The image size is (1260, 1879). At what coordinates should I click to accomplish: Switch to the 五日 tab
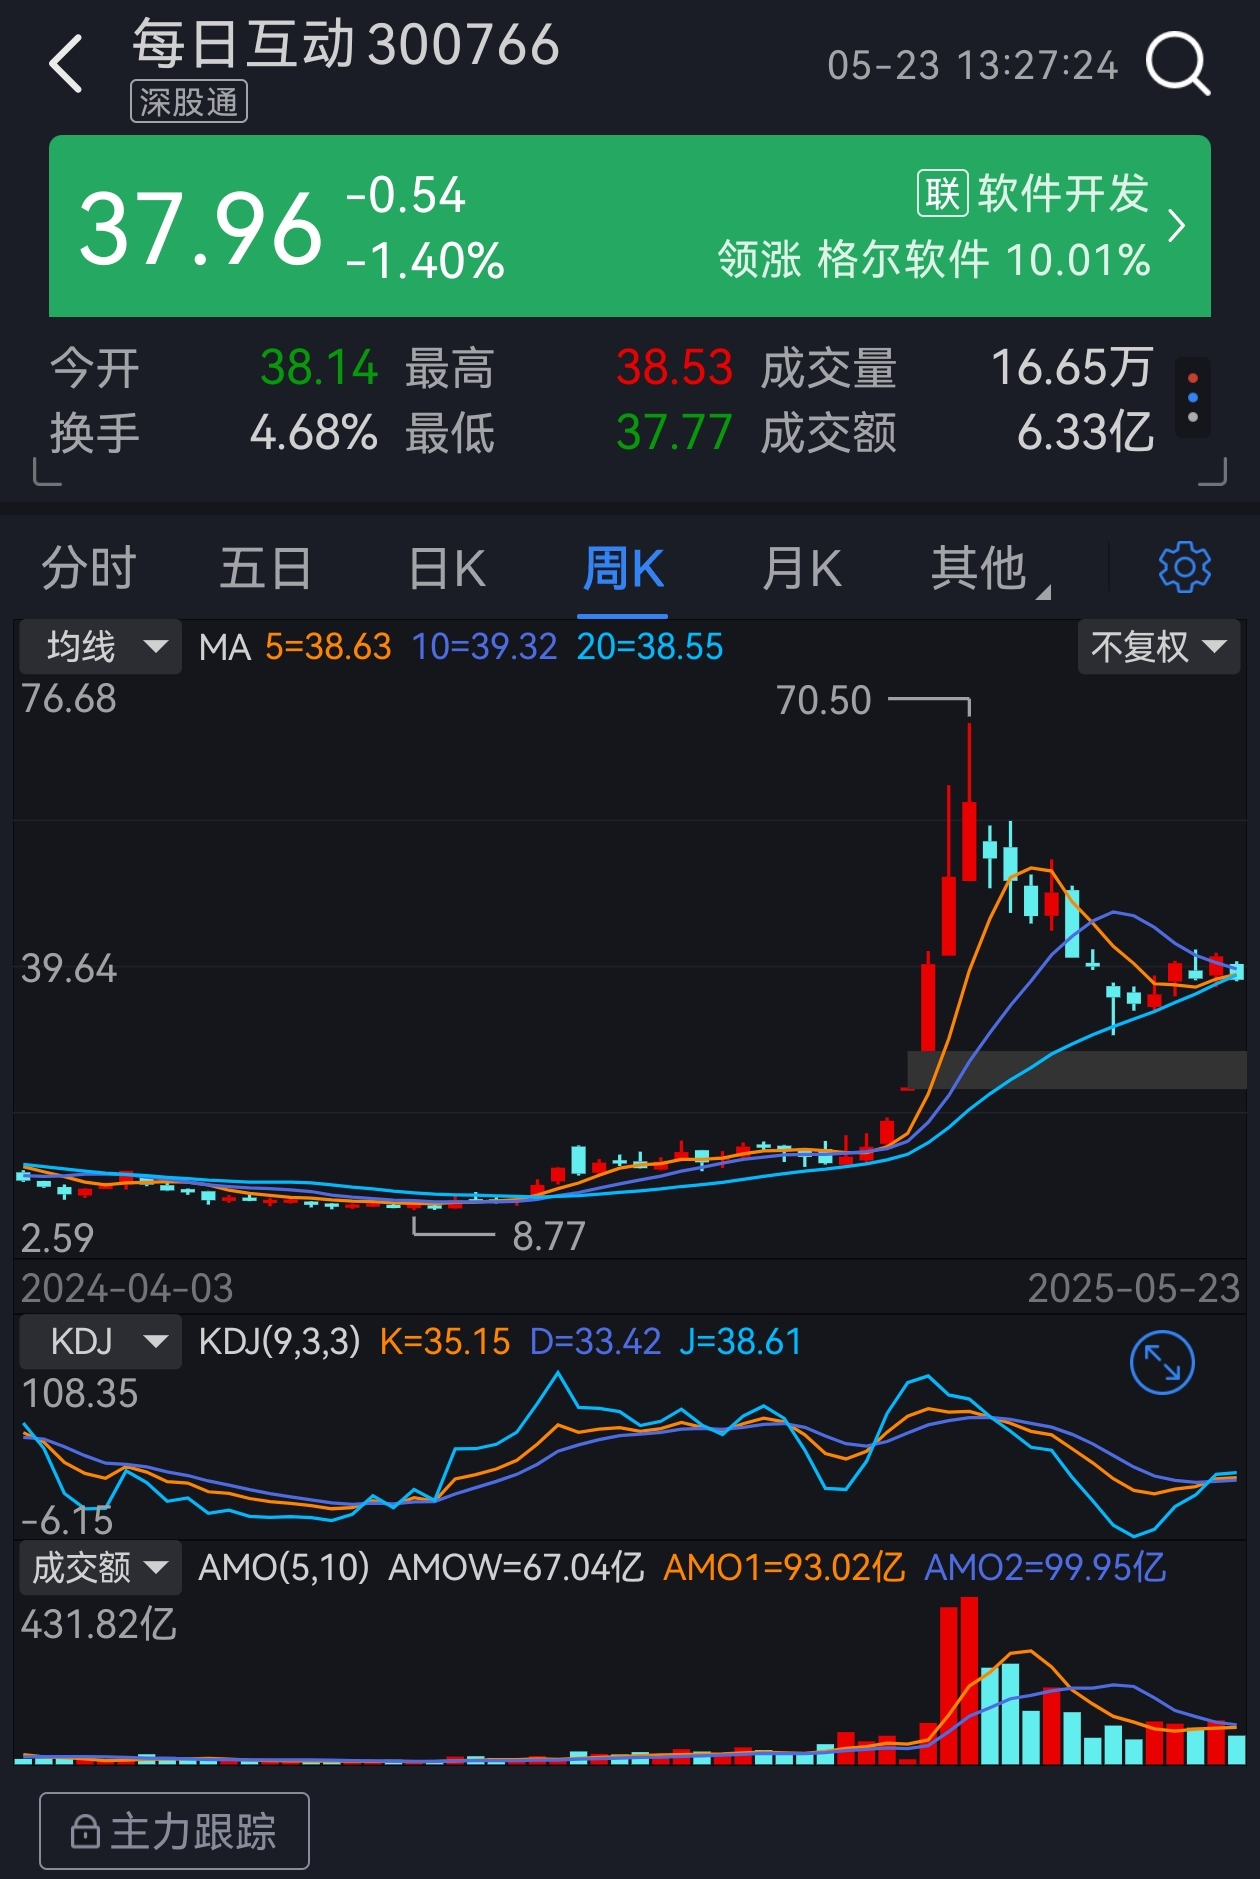[x=265, y=569]
